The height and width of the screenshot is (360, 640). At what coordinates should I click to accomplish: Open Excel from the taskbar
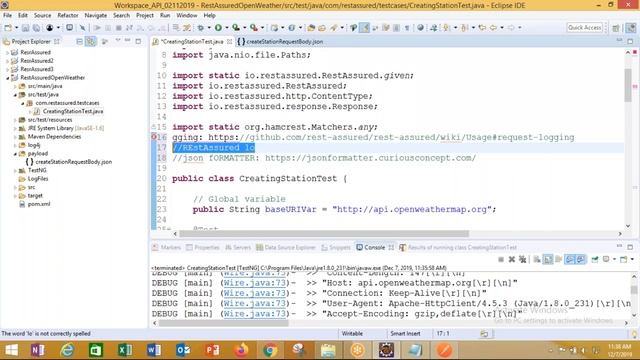pos(124,350)
